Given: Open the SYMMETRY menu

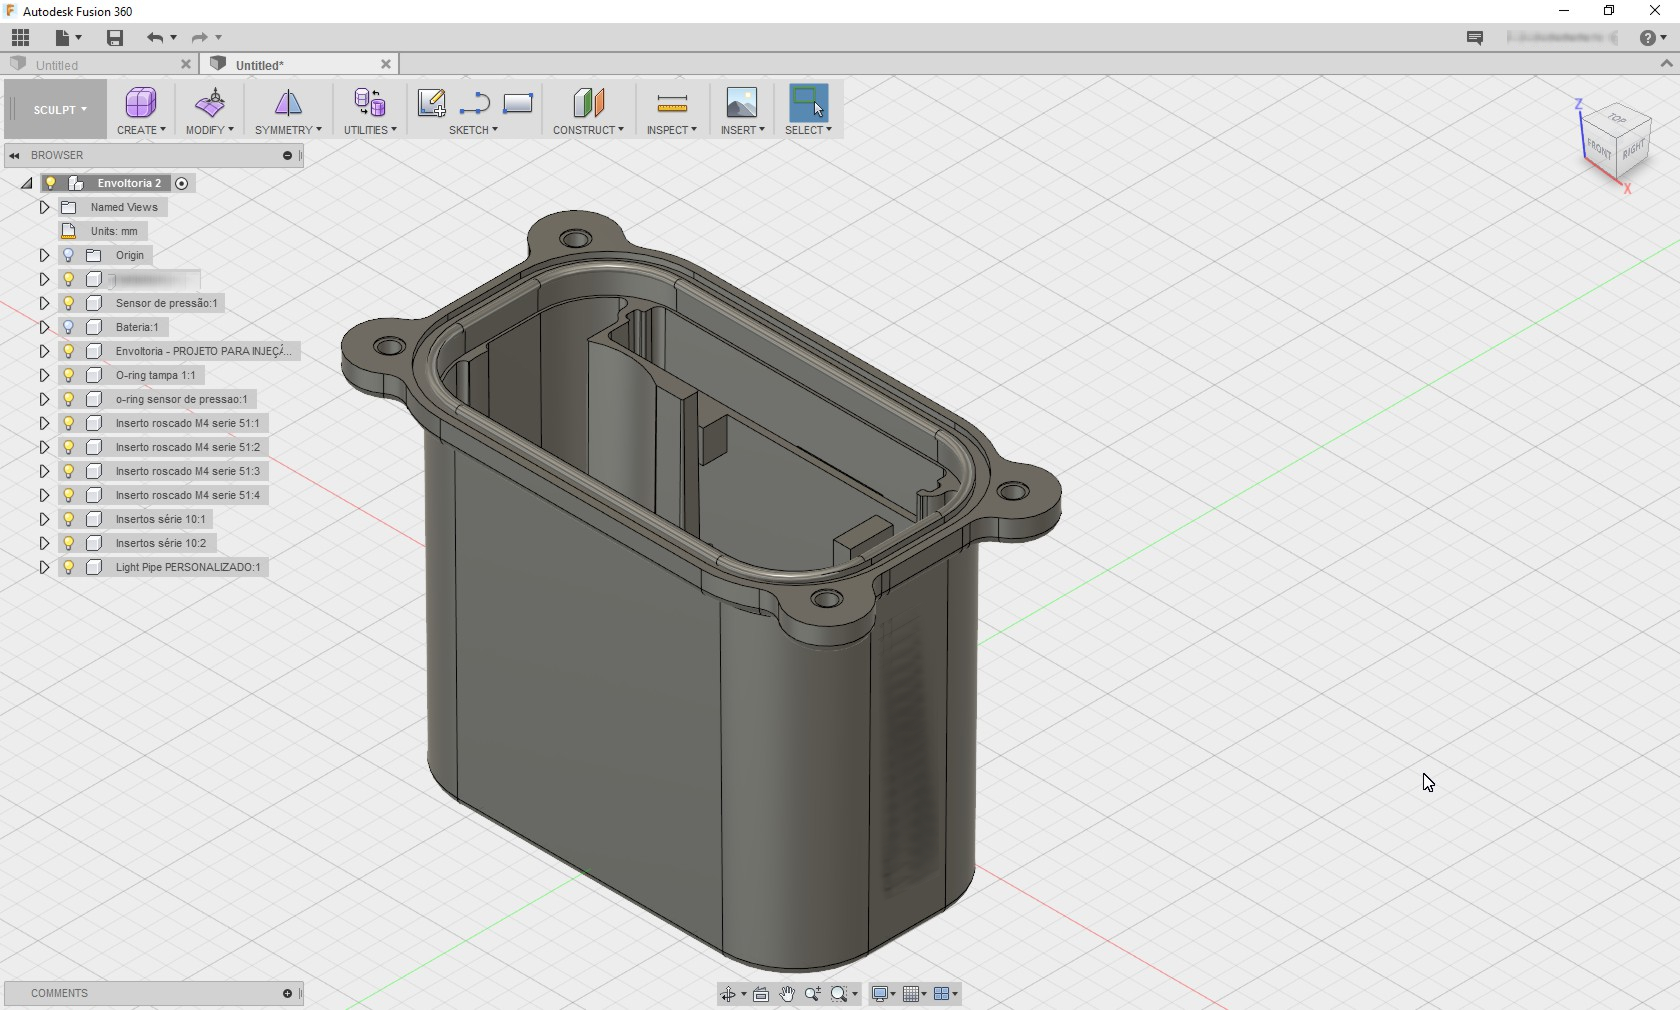Looking at the screenshot, I should pyautogui.click(x=288, y=130).
